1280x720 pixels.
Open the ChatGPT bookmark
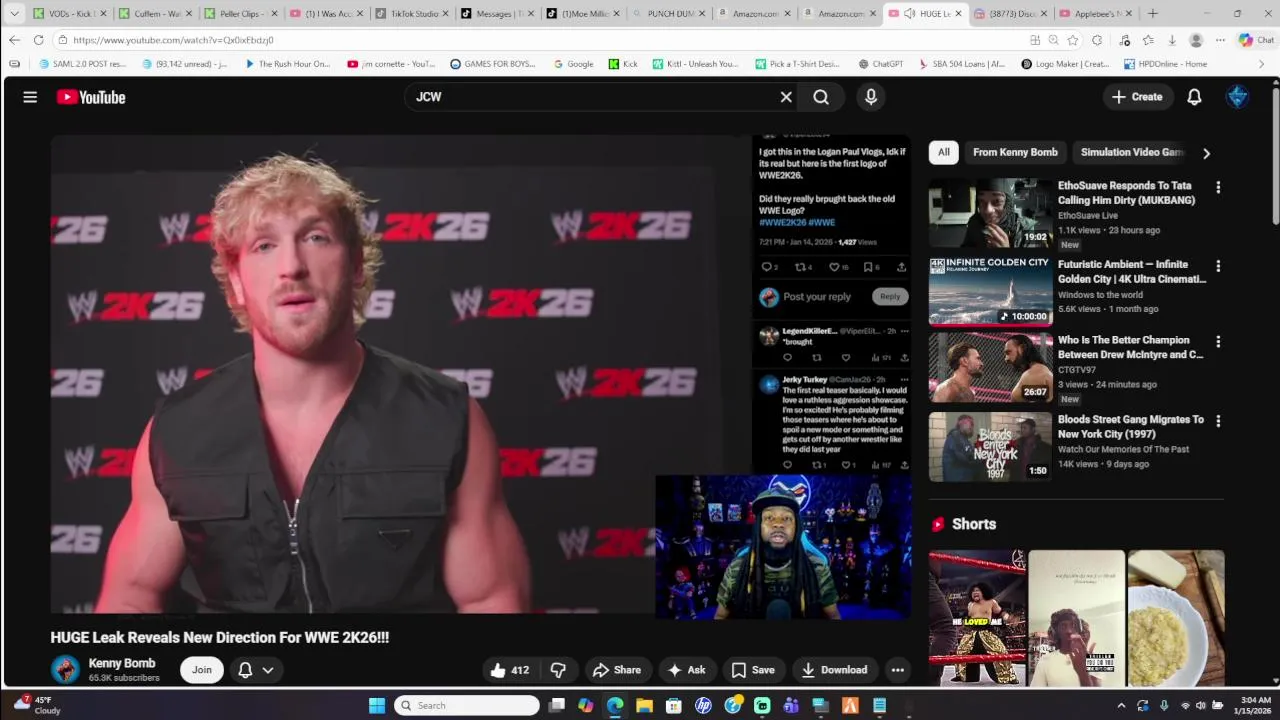(880, 64)
